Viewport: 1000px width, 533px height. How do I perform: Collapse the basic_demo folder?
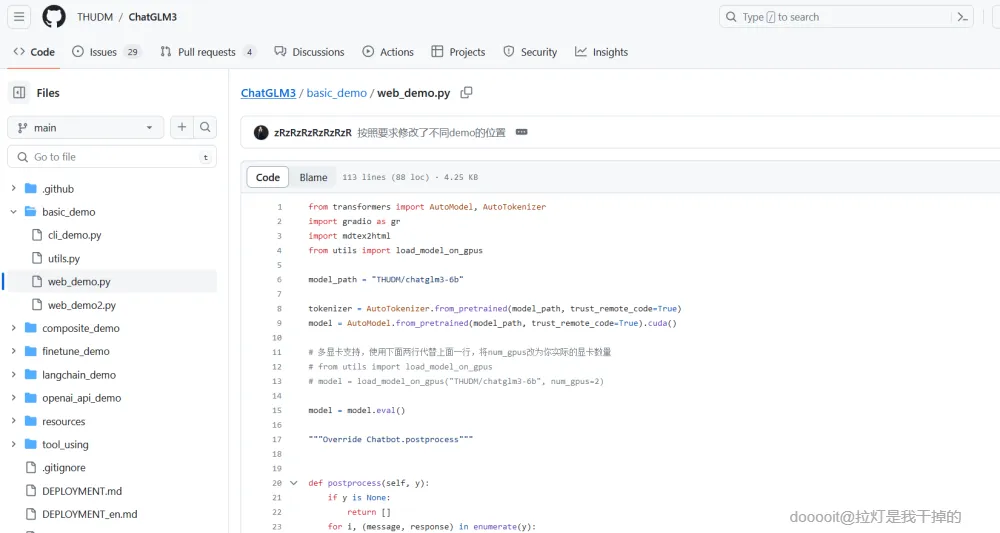[14, 212]
